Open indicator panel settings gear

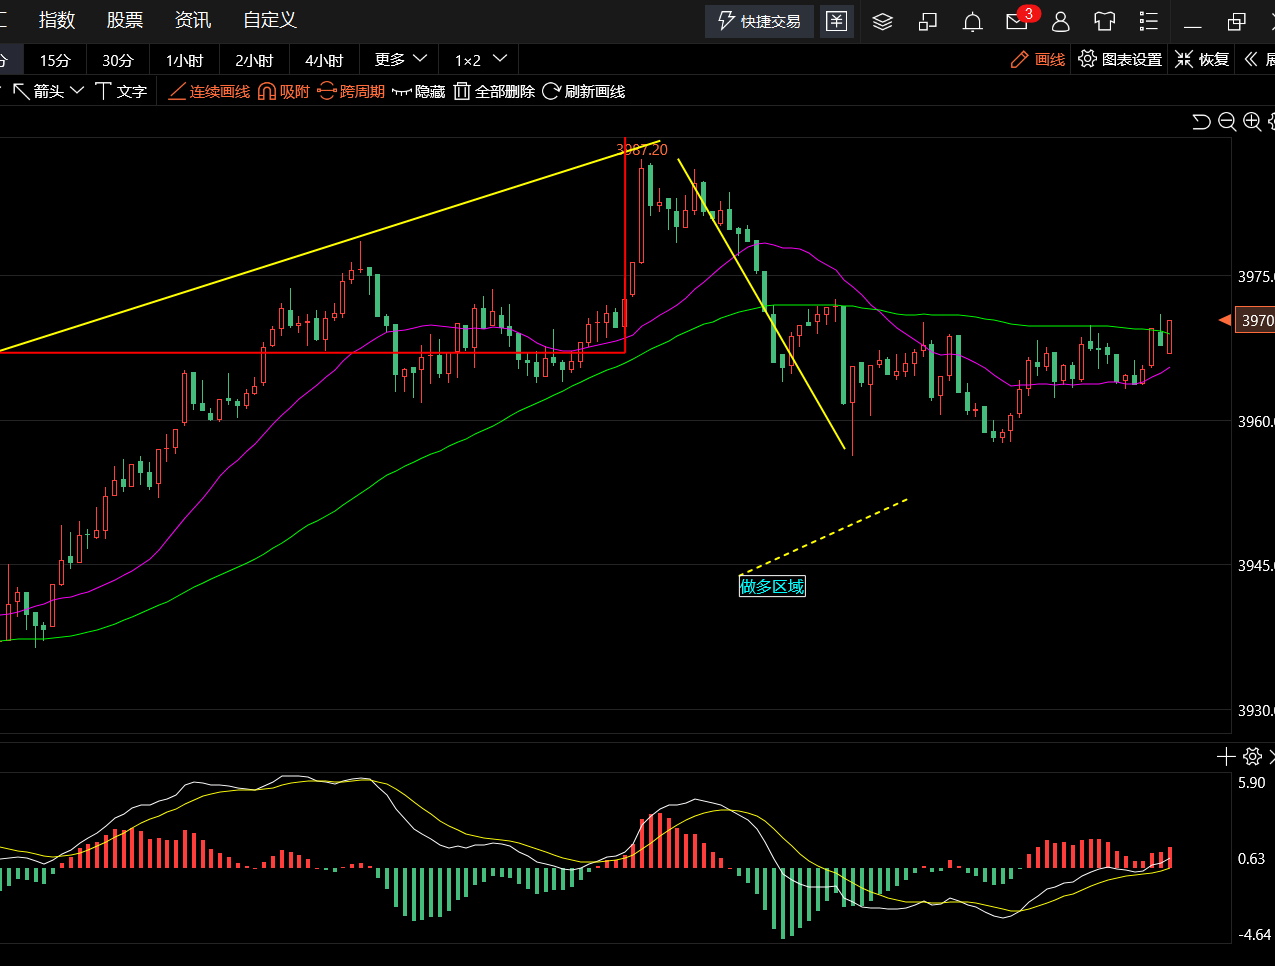click(1252, 757)
